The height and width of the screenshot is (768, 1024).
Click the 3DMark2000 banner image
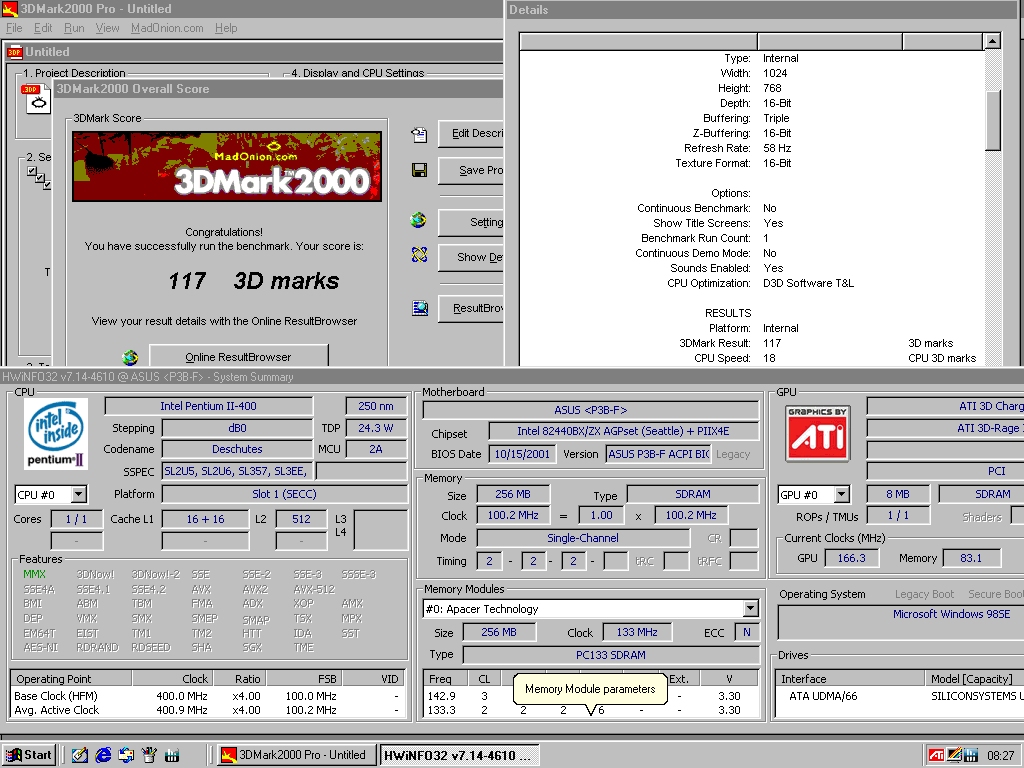[x=227, y=166]
